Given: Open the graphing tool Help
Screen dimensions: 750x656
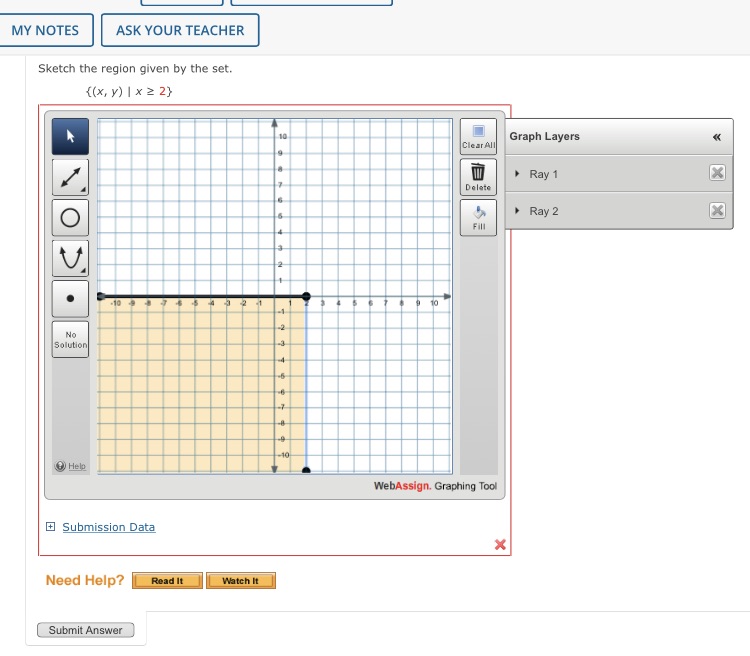Looking at the screenshot, I should click(71, 466).
